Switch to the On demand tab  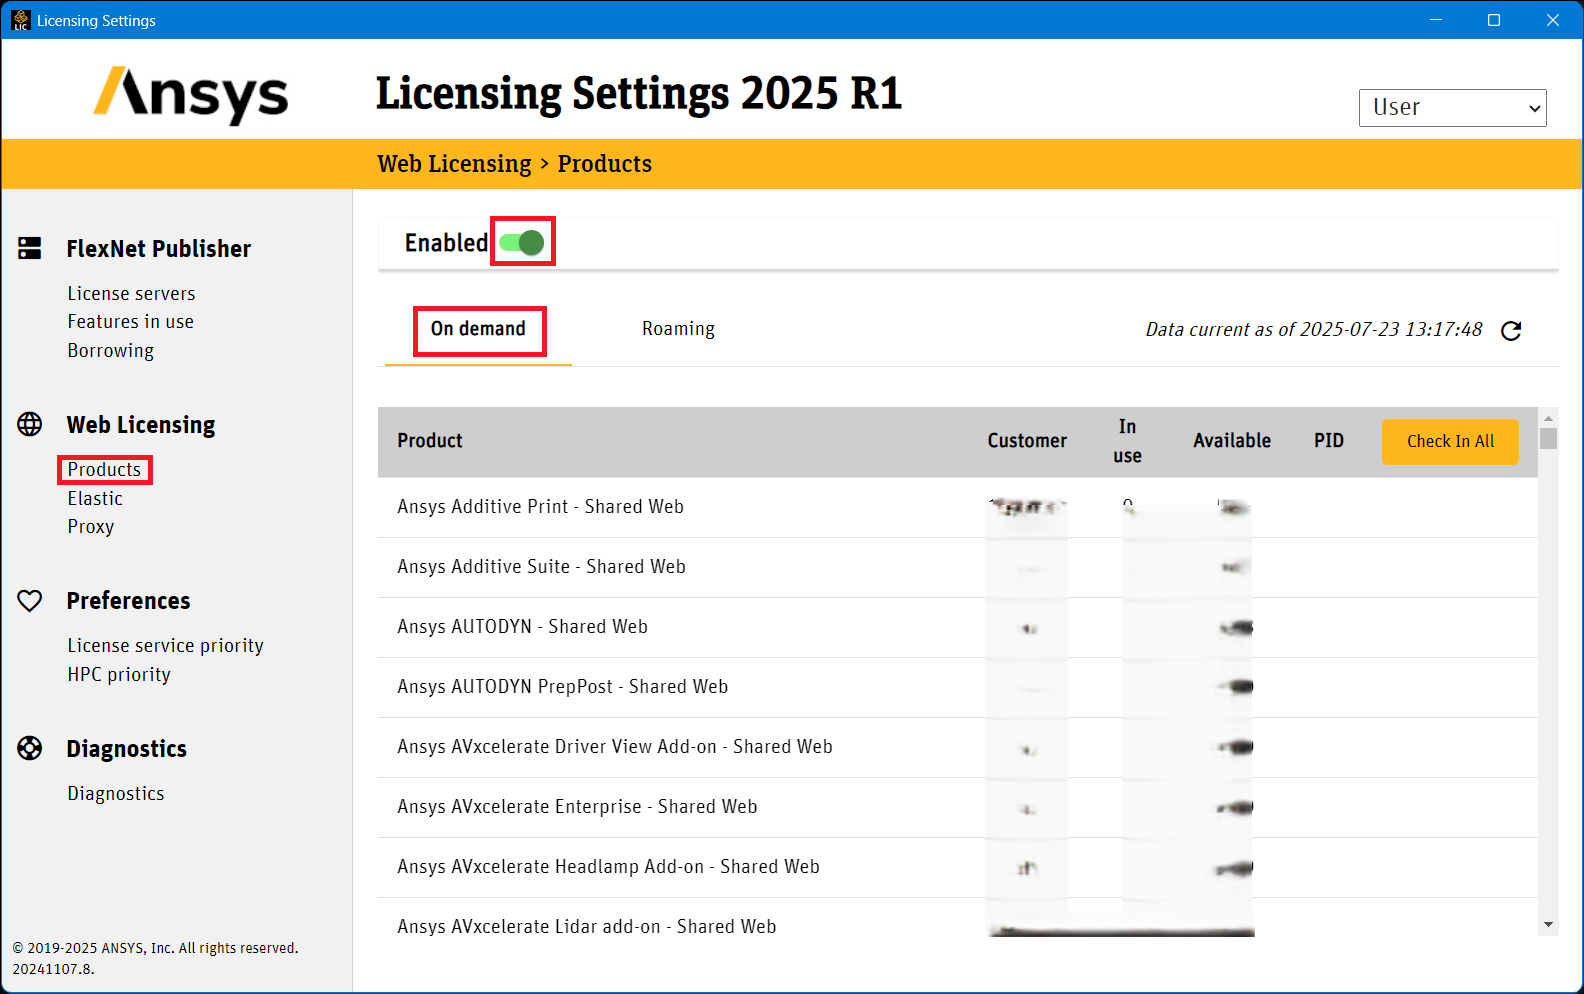pos(478,329)
